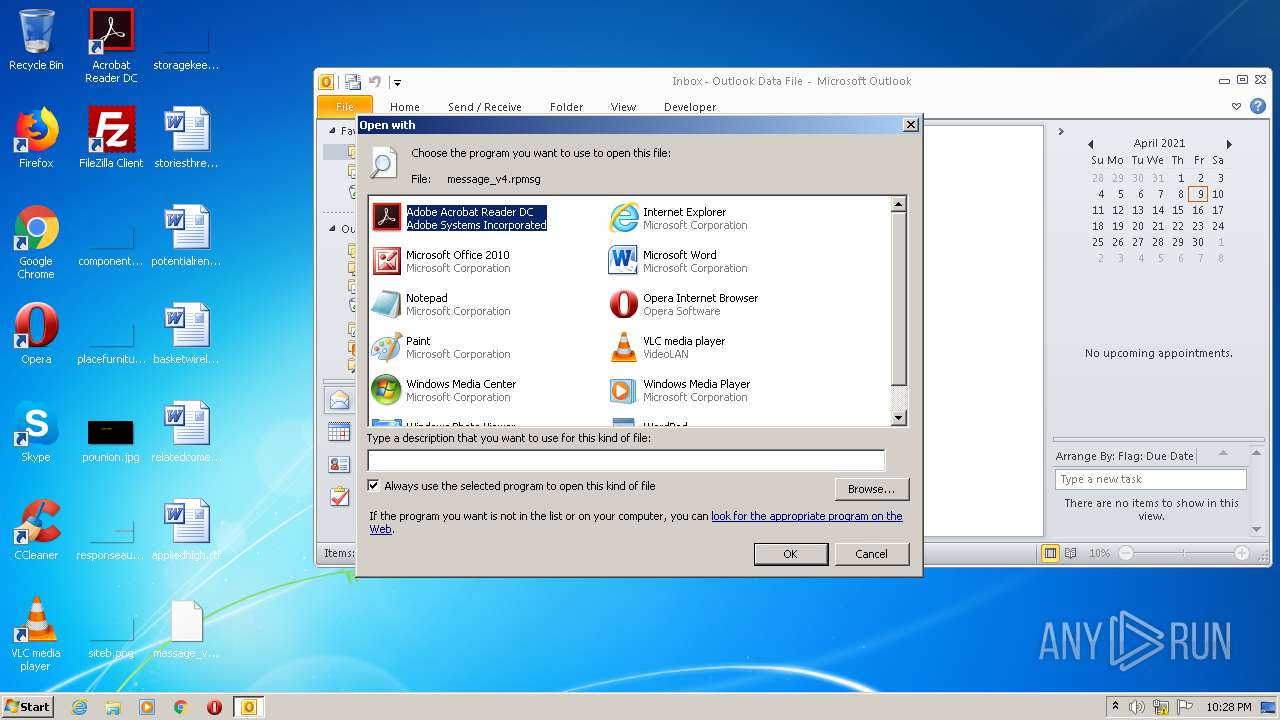1280x720 pixels.
Task: Collapse the To-Do Bar arrow
Action: click(1061, 131)
